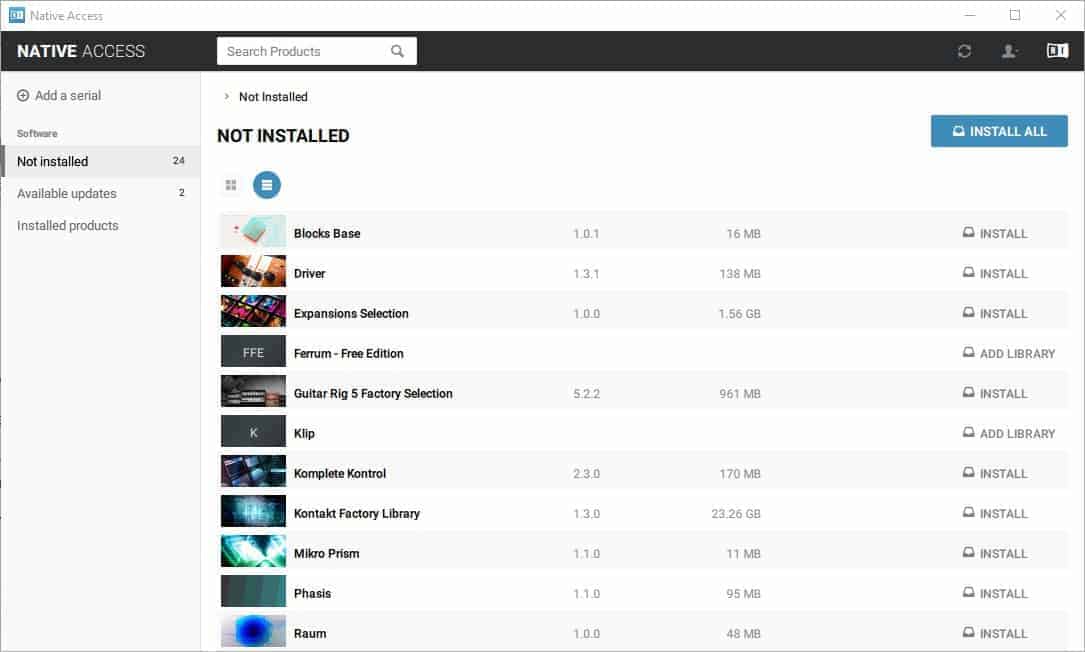Open the Not installed sidebar section
1085x652 pixels.
(x=53, y=161)
